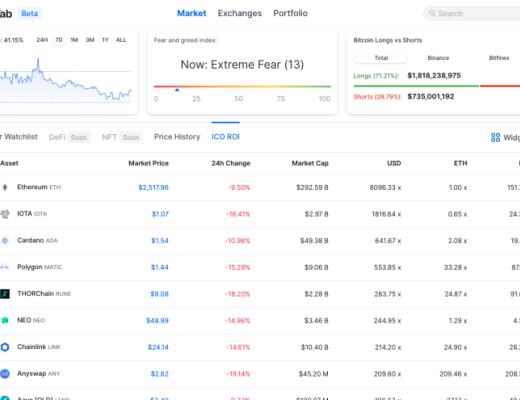The height and width of the screenshot is (400, 520).
Task: Select the ALL chart range
Action: [121, 40]
